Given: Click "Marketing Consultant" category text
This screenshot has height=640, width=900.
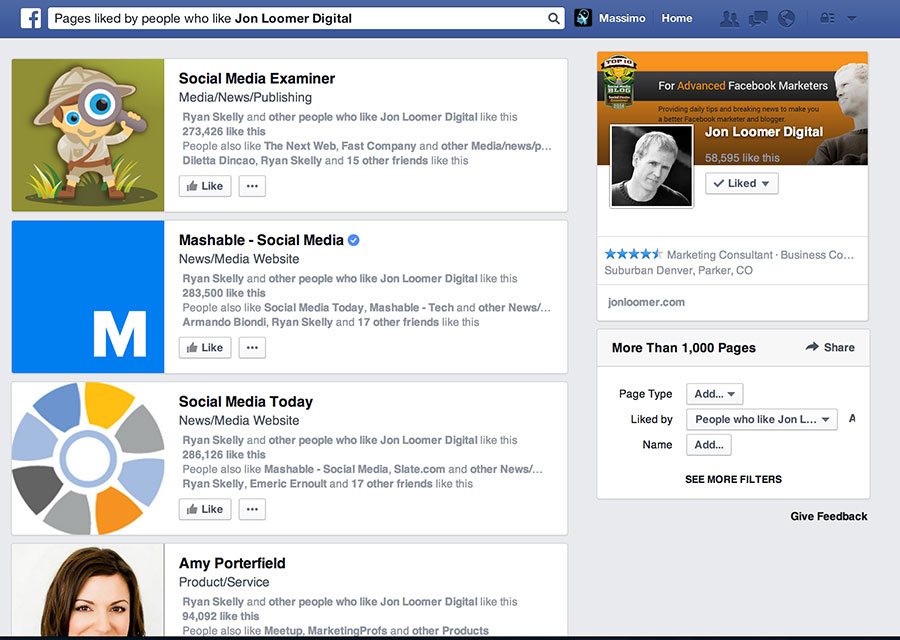Looking at the screenshot, I should [720, 255].
